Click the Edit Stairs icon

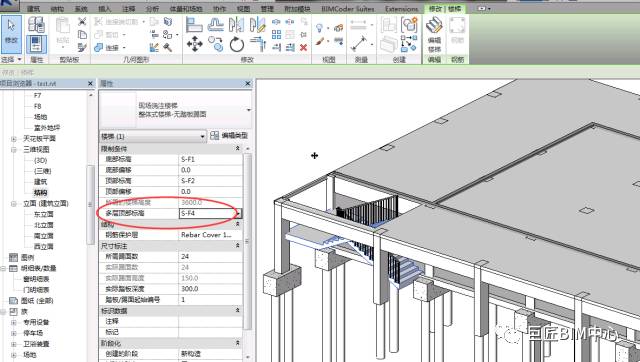pyautogui.click(x=434, y=32)
